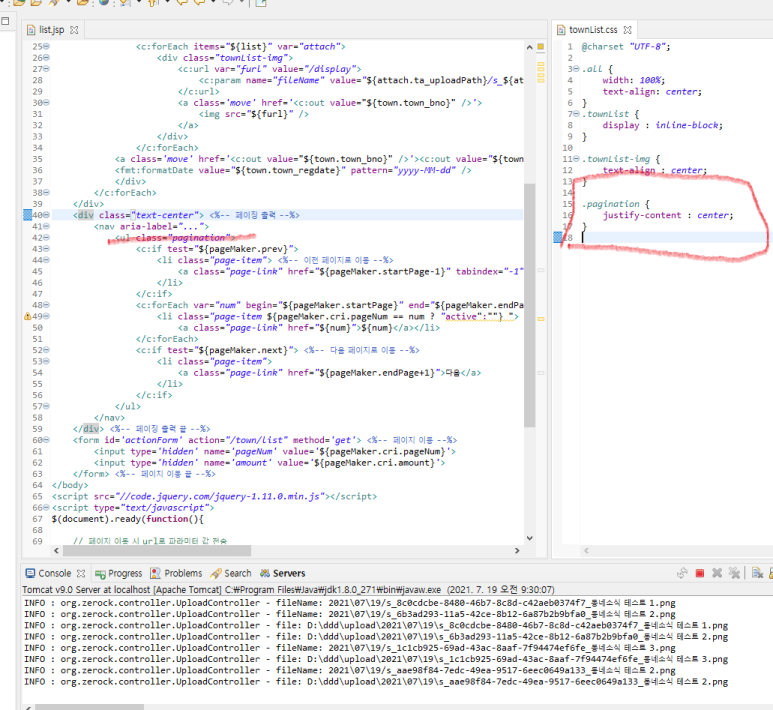This screenshot has width=773, height=710.
Task: Click the first INFO UploadController console line
Action: 350,603
